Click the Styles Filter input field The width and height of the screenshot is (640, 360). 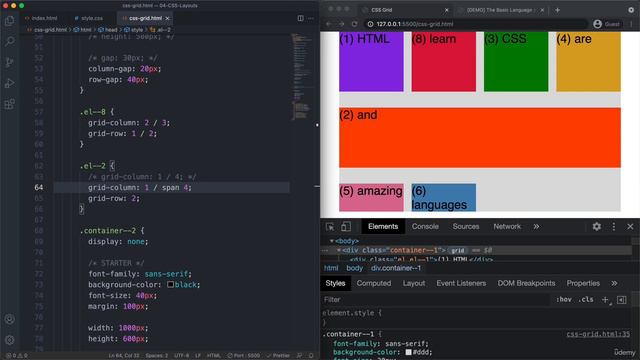(435, 300)
